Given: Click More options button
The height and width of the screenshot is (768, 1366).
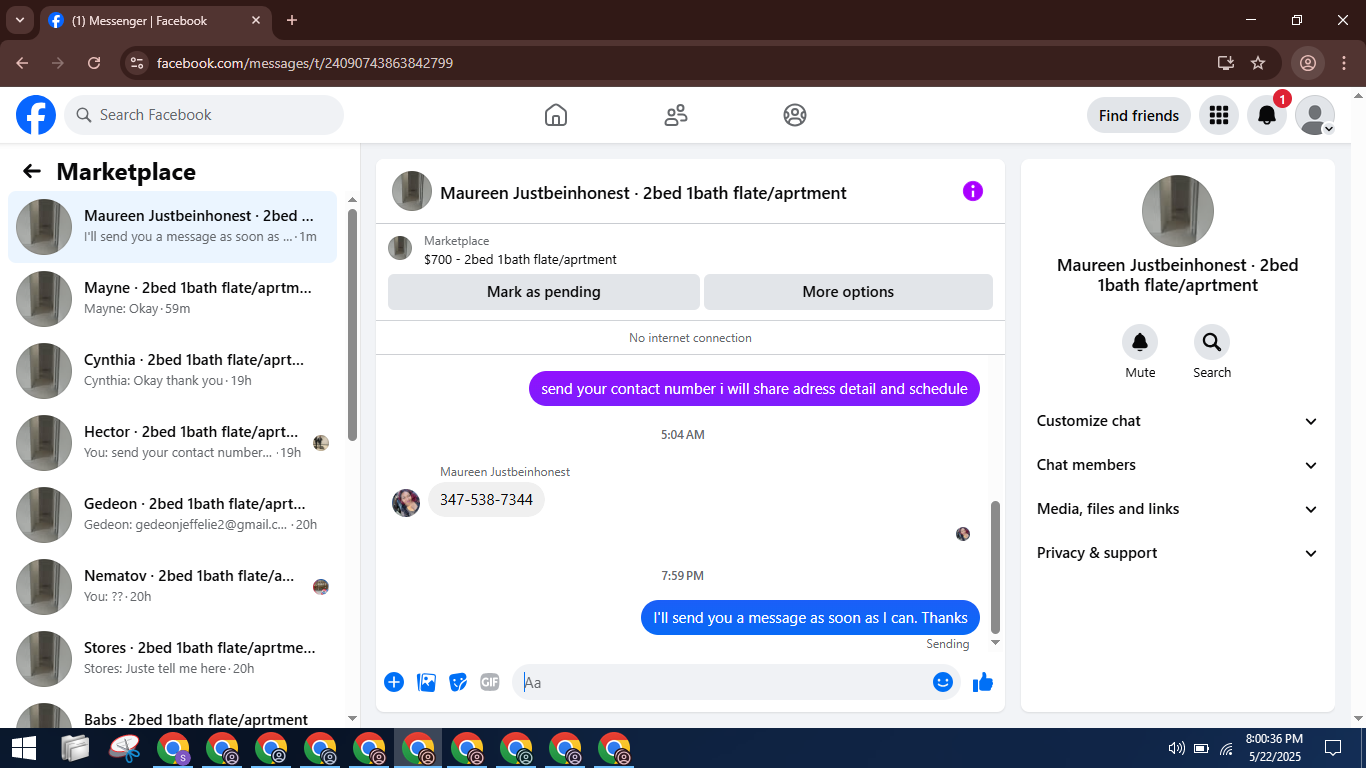Looking at the screenshot, I should tap(848, 292).
